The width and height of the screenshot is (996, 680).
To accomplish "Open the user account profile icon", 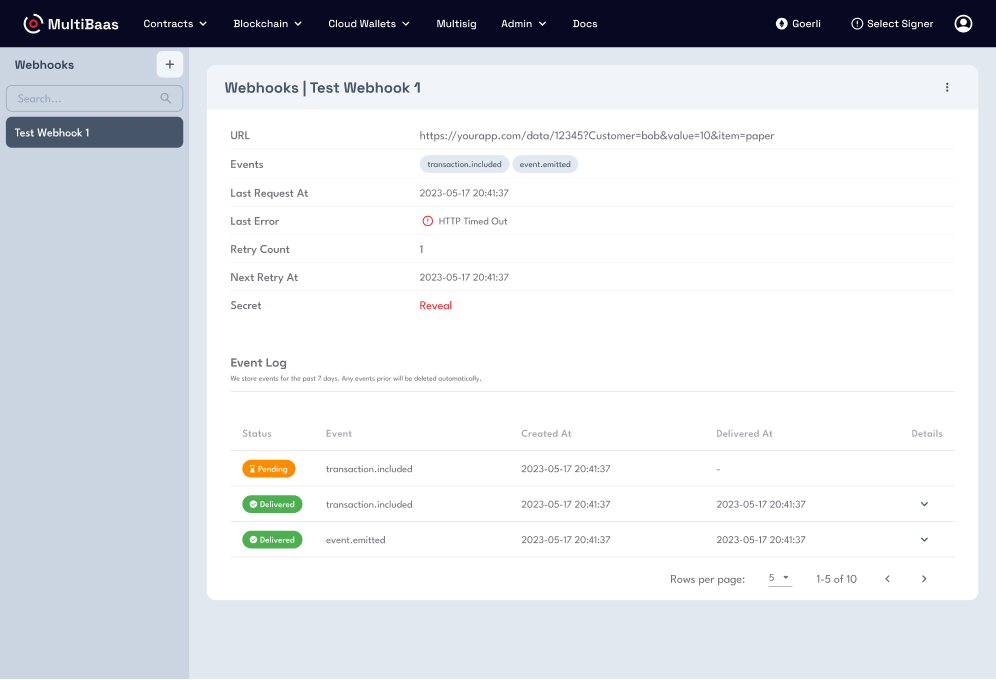I will pyautogui.click(x=963, y=23).
